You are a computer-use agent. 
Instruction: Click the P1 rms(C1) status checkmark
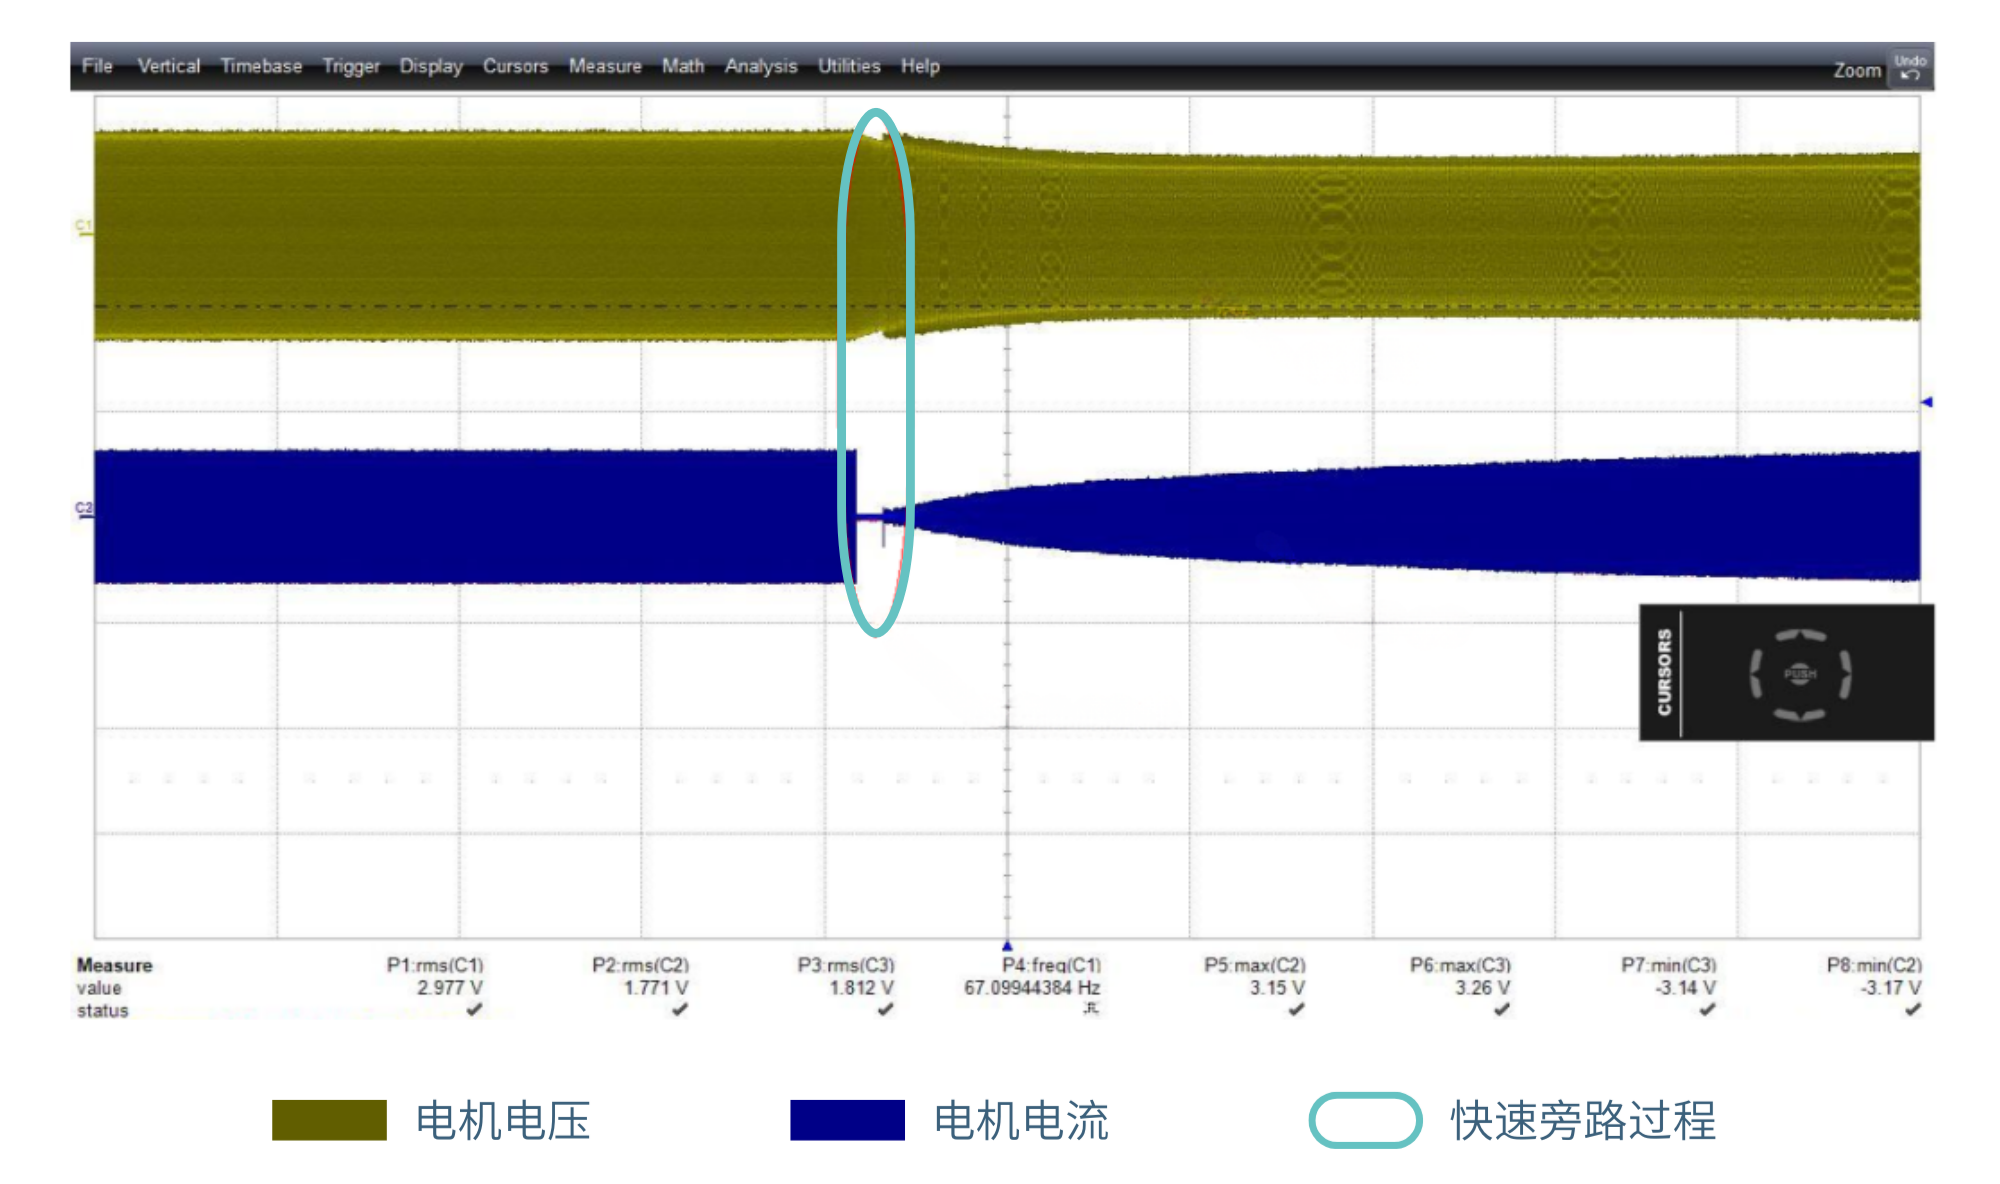[474, 1010]
